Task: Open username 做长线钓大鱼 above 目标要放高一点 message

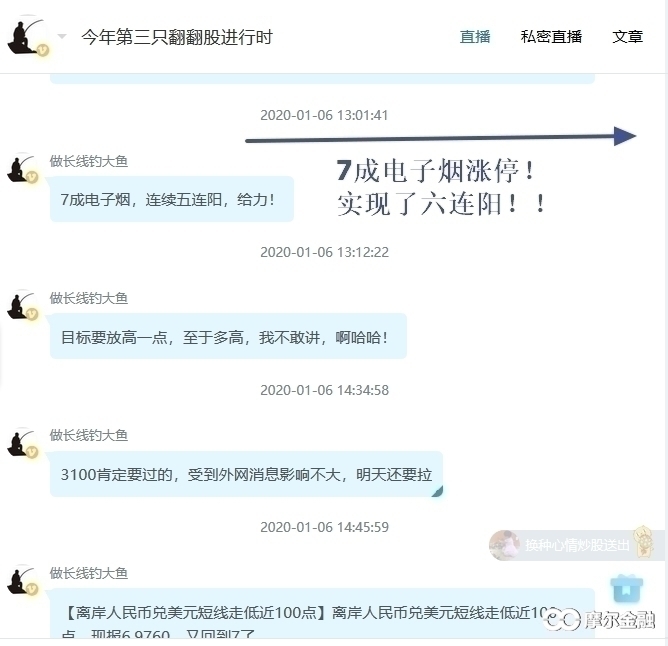Action: (89, 298)
